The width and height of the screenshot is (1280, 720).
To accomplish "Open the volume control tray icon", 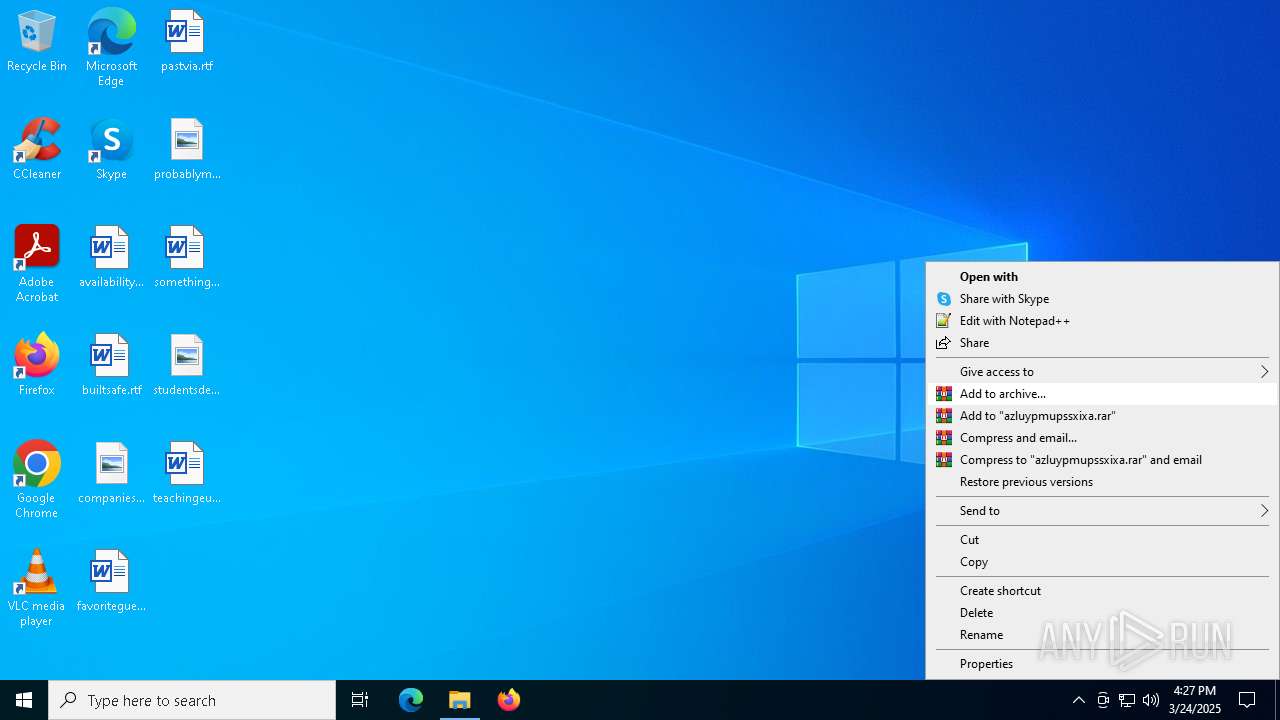I will click(x=1151, y=700).
